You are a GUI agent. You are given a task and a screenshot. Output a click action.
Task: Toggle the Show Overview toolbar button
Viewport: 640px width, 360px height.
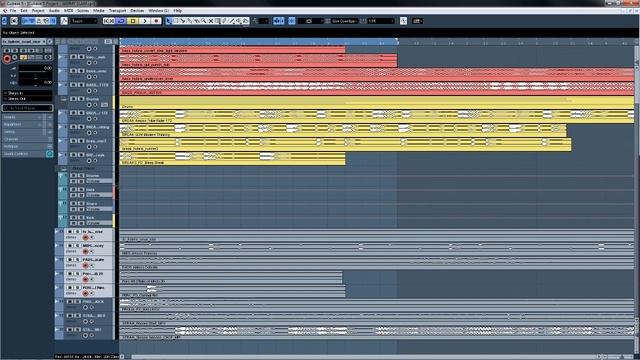(x=39, y=21)
